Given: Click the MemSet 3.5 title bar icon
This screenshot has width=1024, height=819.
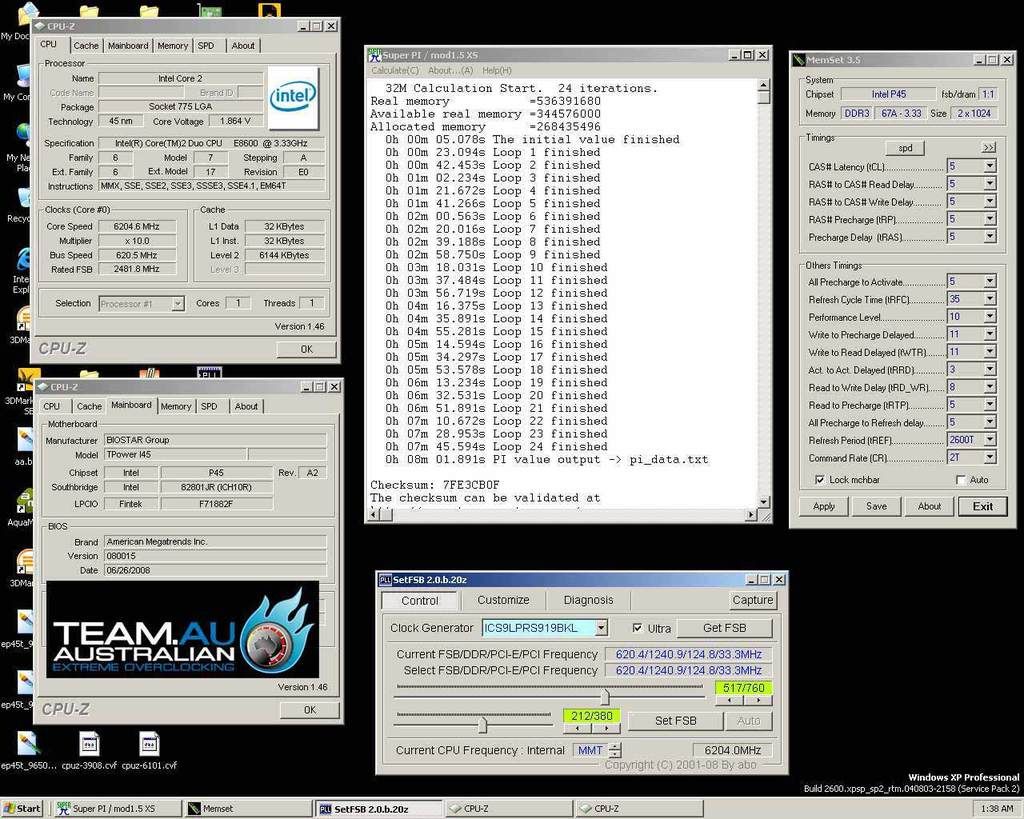Looking at the screenshot, I should coord(799,59).
